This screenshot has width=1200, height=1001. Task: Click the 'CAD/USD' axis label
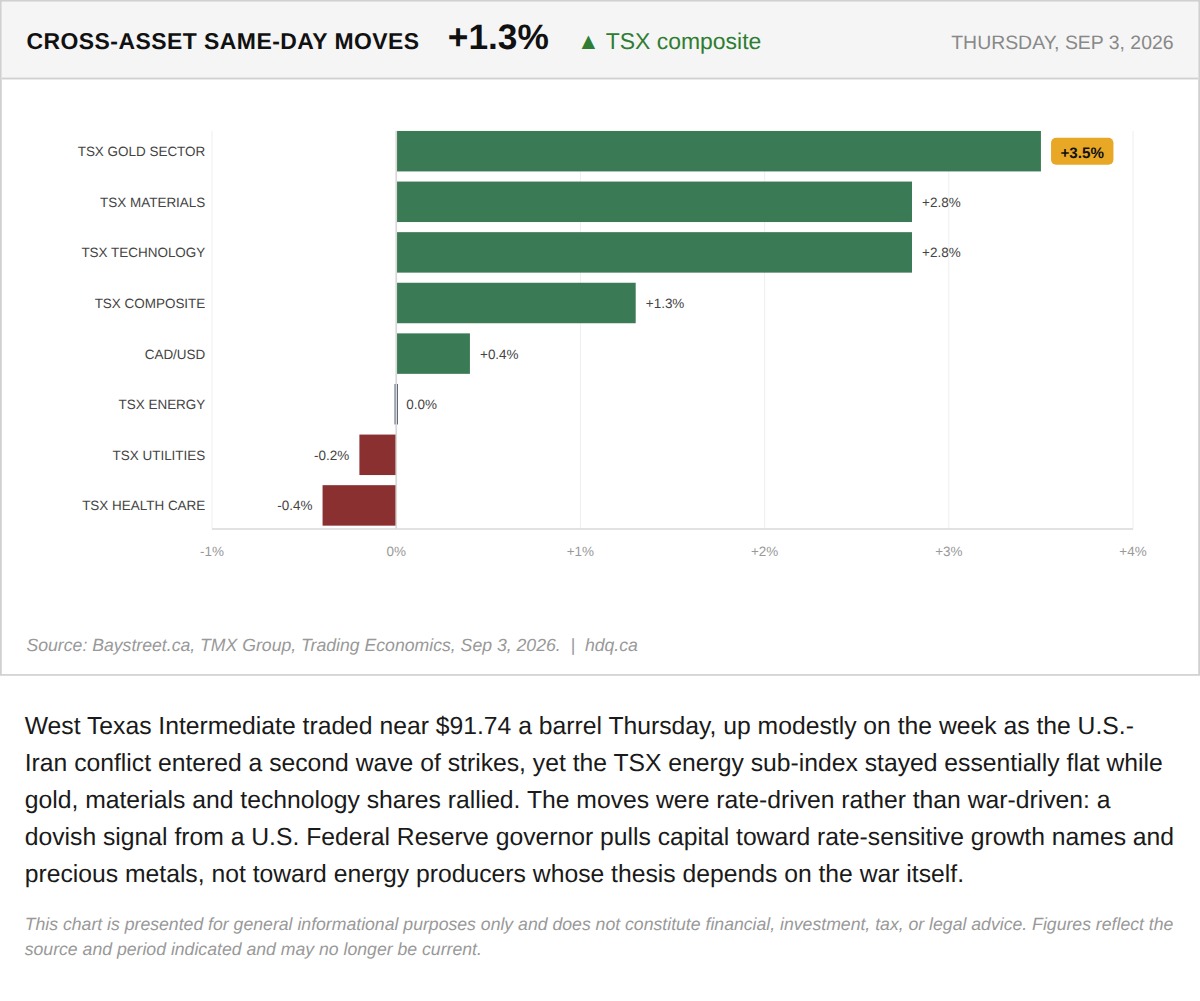(175, 354)
